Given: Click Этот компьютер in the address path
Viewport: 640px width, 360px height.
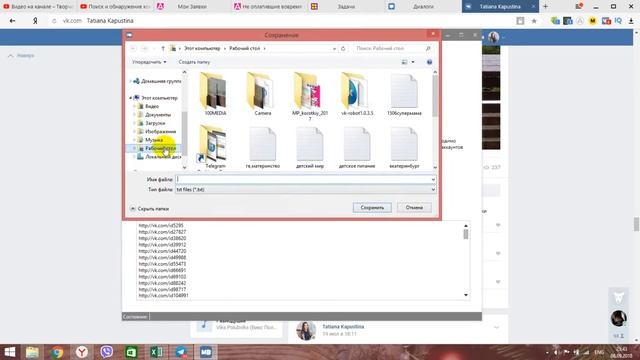Looking at the screenshot, I should pos(202,49).
